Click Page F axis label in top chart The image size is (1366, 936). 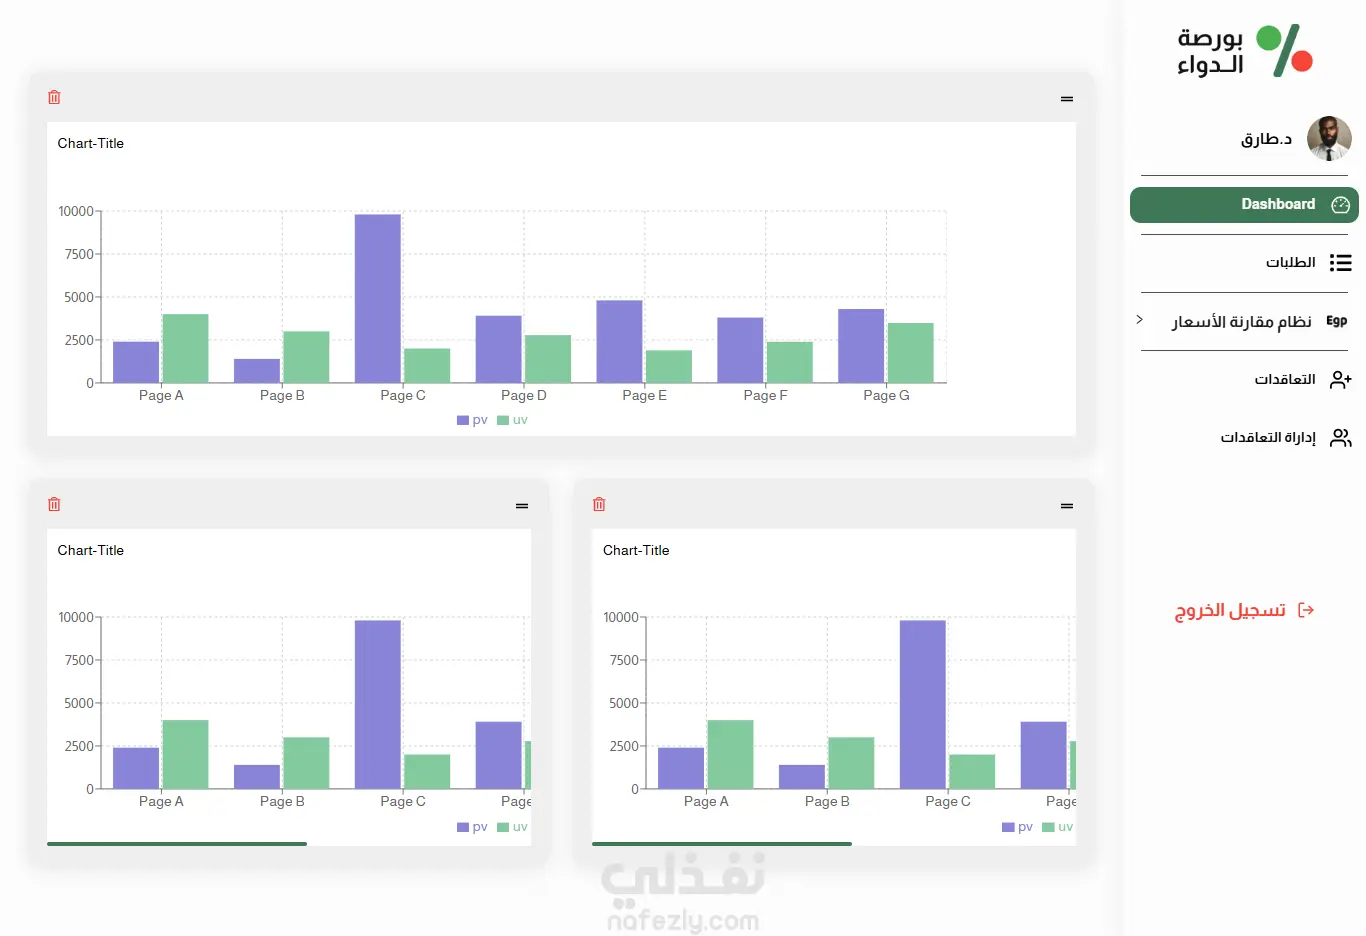(x=765, y=395)
